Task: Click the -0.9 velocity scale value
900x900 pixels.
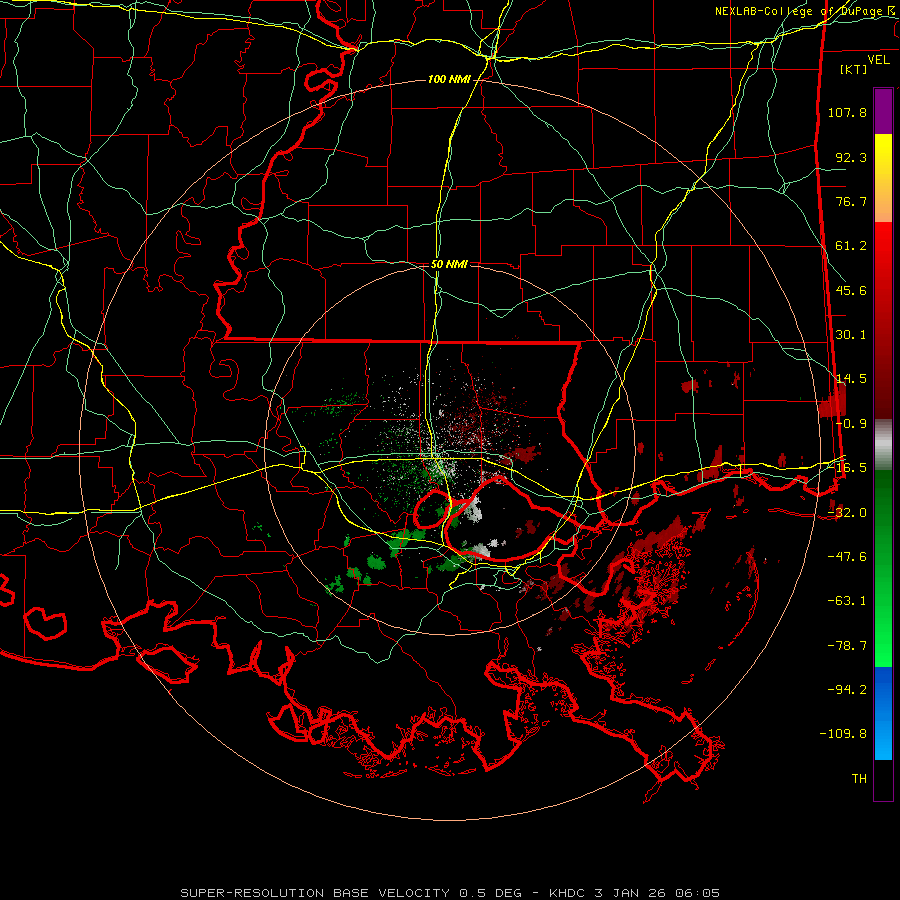Action: [851, 424]
